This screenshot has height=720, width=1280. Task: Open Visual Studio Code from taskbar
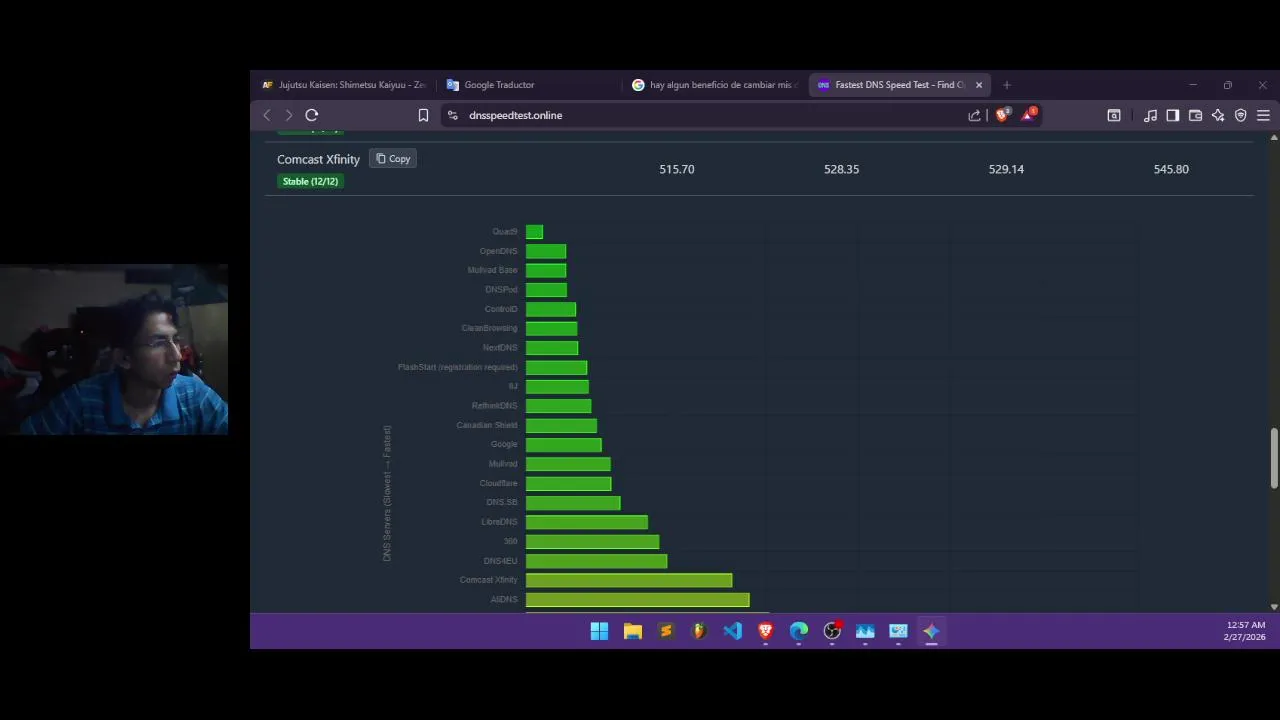(x=733, y=631)
